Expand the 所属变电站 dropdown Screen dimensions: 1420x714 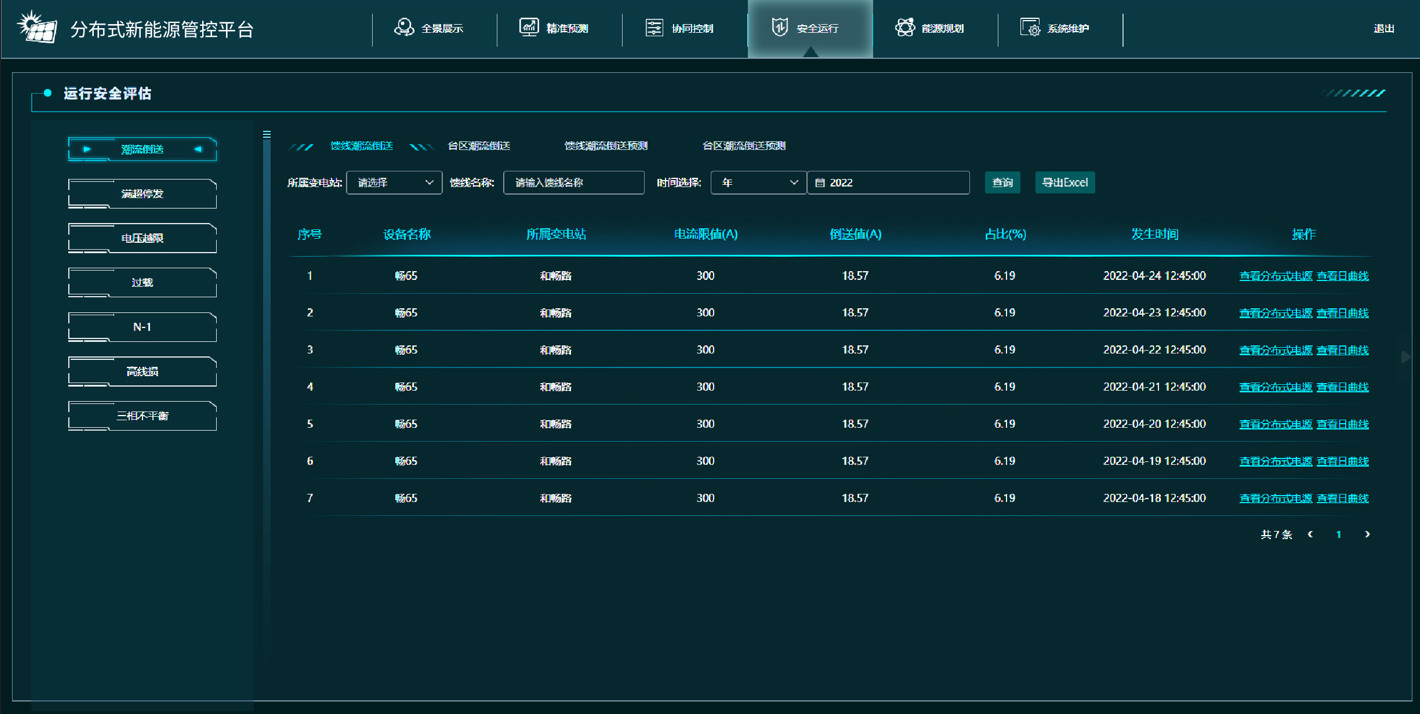(x=394, y=183)
